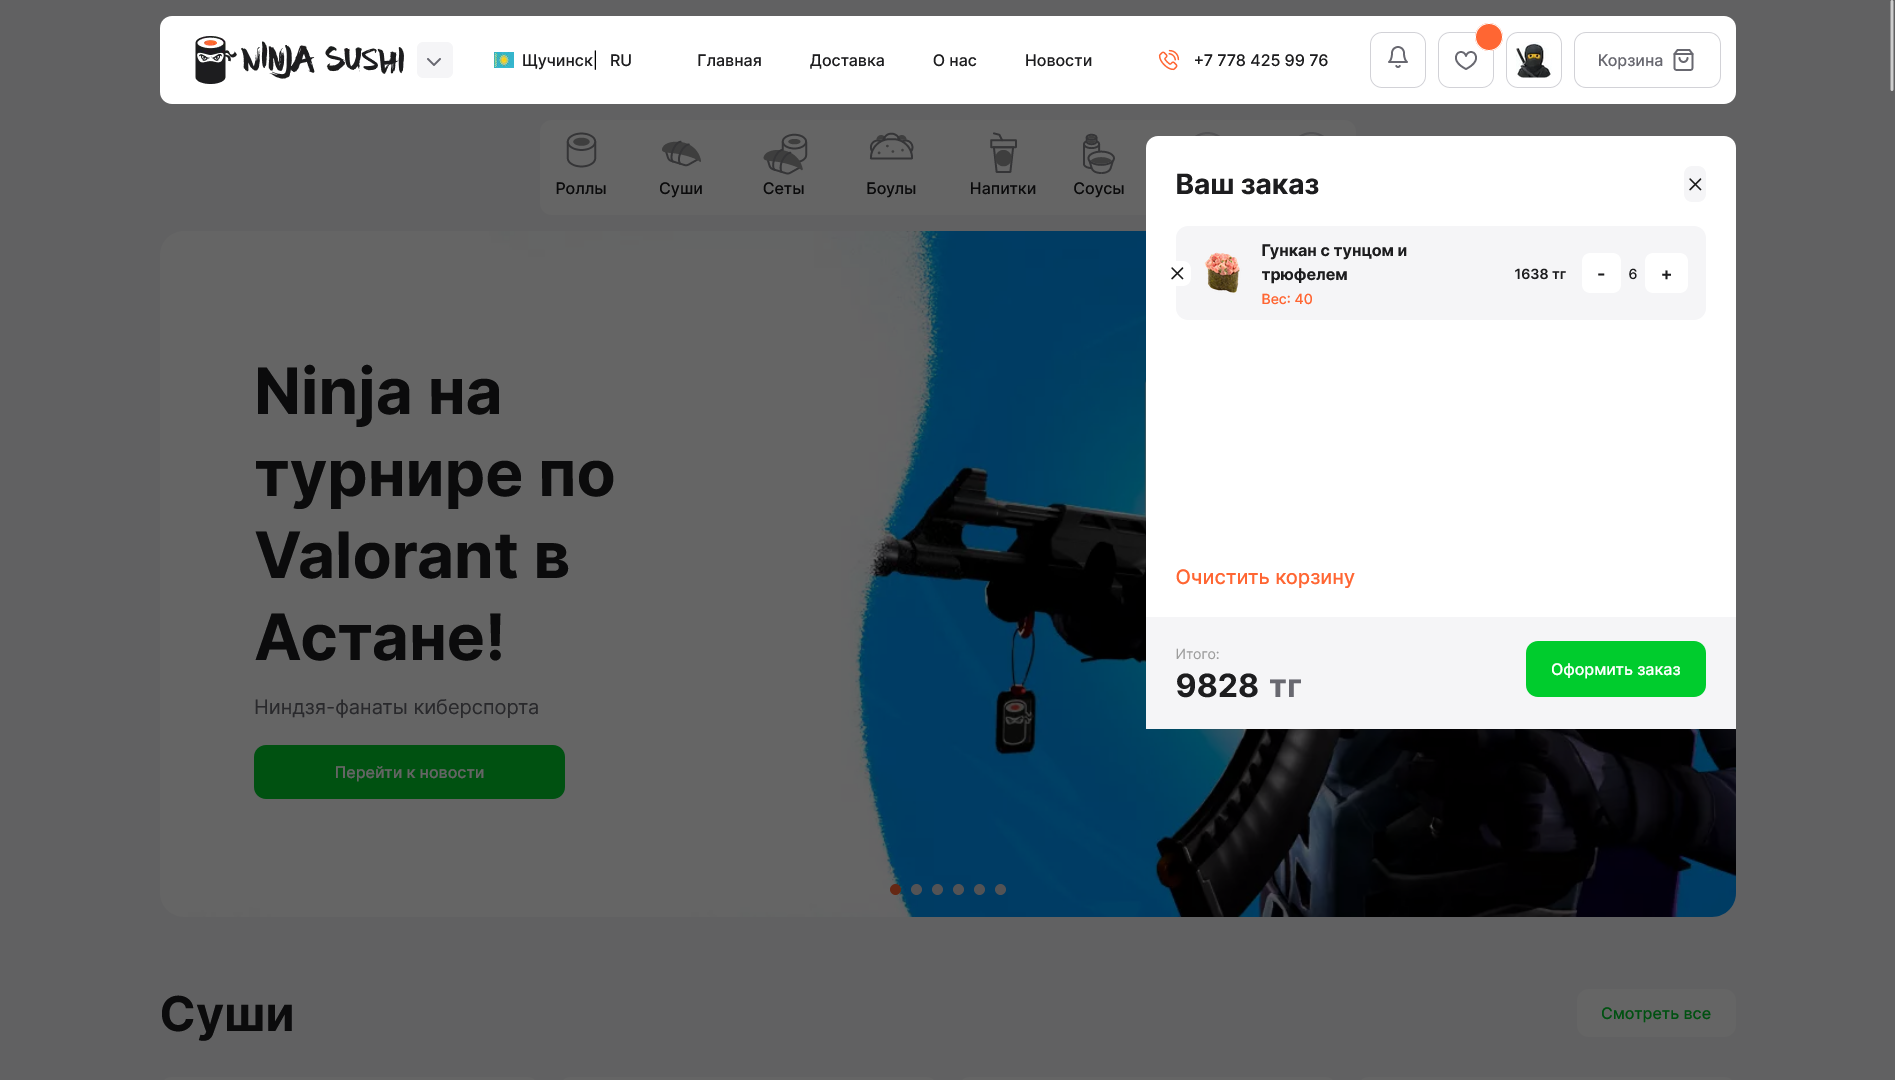
Task: Expand the dropdown chevron beside the logo
Action: [434, 60]
